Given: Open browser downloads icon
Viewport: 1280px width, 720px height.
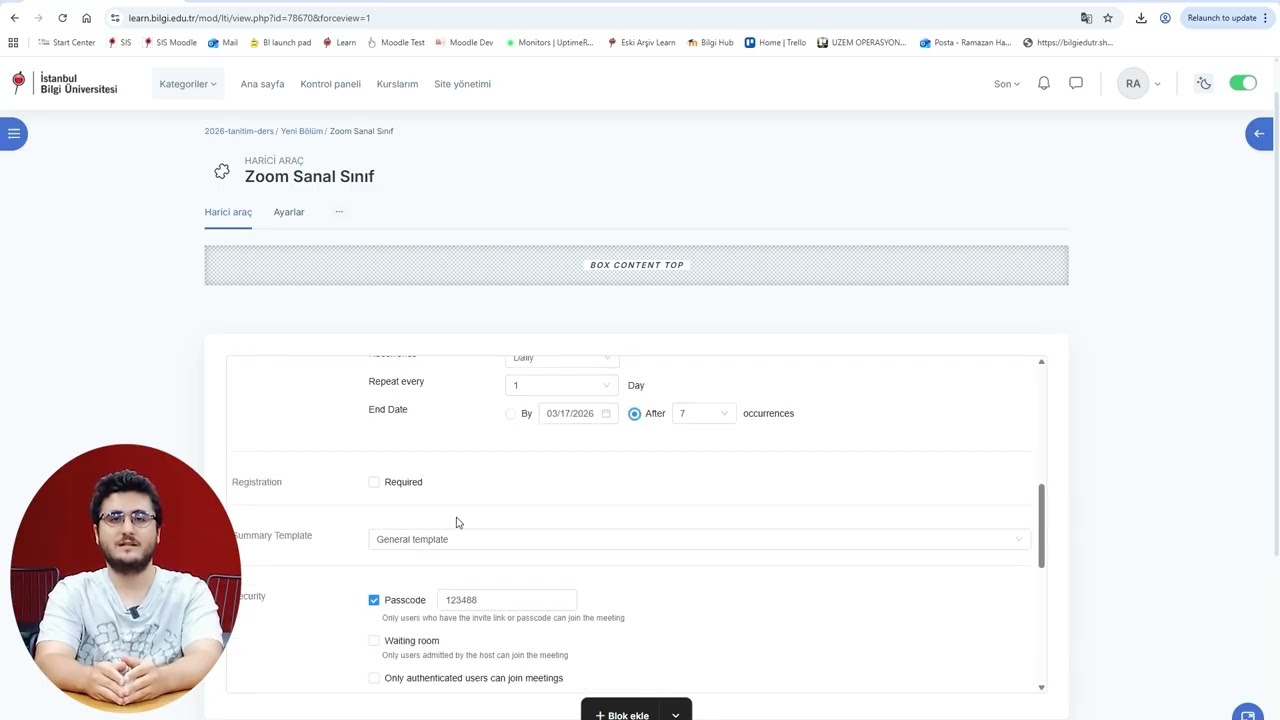Looking at the screenshot, I should (1141, 18).
